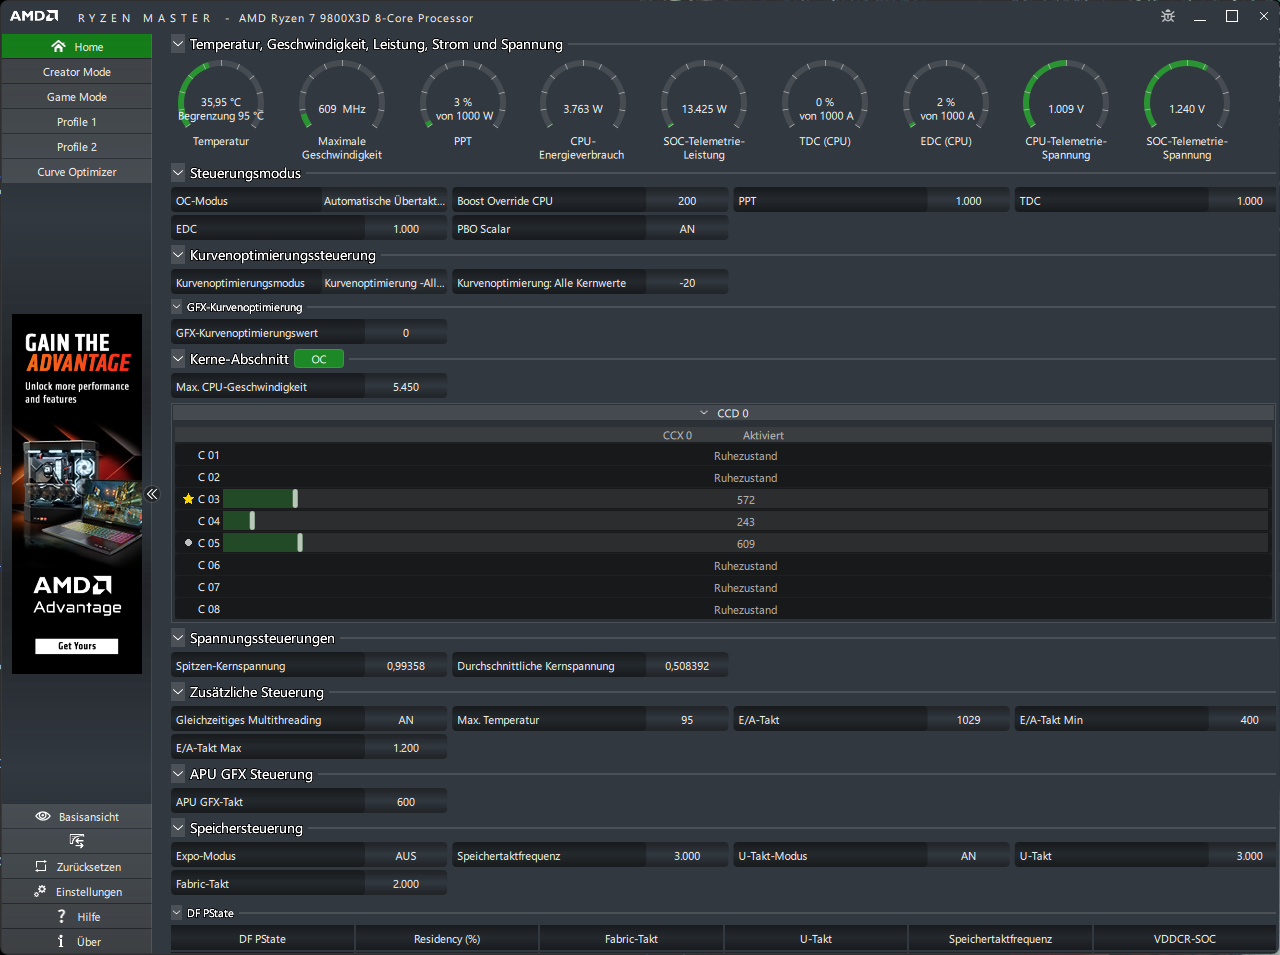Collapse the Temperatur, Geschwindigkeit section
1280x955 pixels.
[x=178, y=44]
